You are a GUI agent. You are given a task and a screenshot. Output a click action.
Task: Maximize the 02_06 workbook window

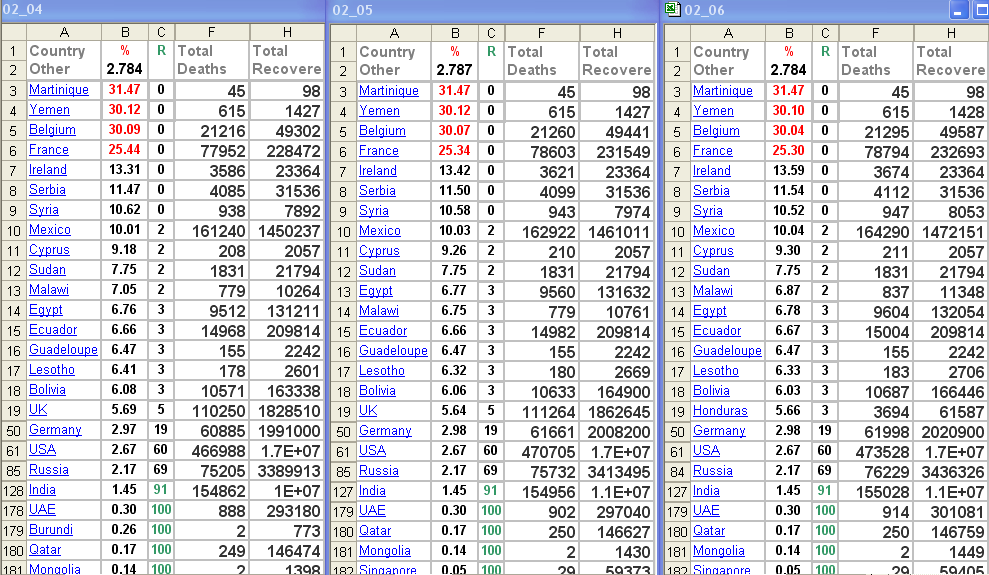pos(979,10)
